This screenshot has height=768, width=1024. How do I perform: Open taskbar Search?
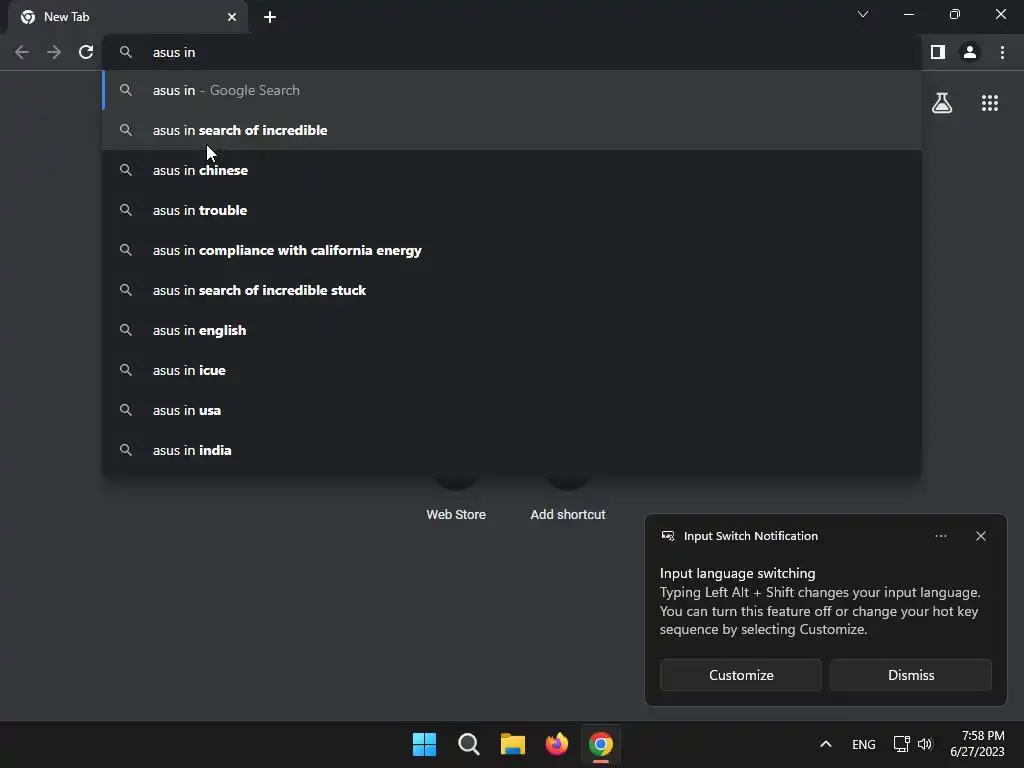pos(468,744)
